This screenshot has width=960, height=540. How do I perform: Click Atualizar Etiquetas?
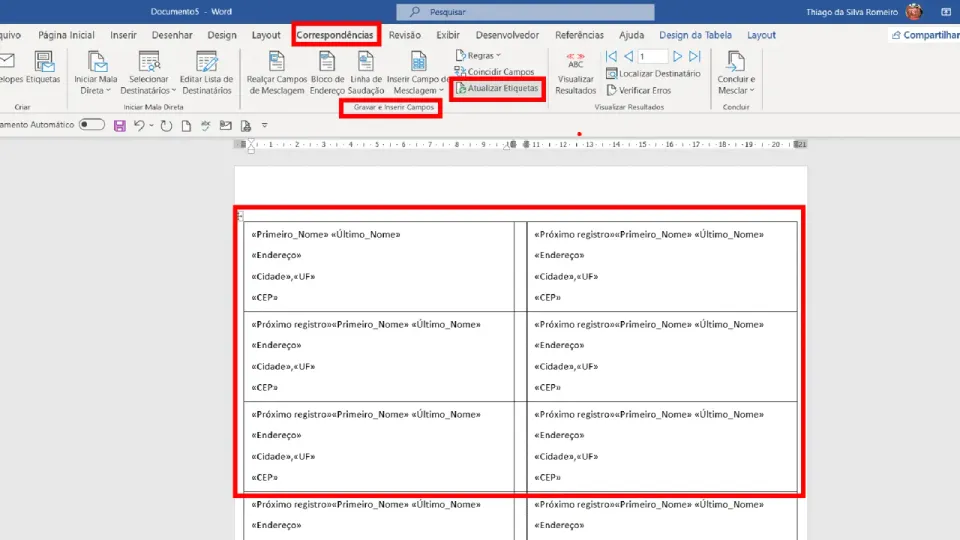click(497, 88)
